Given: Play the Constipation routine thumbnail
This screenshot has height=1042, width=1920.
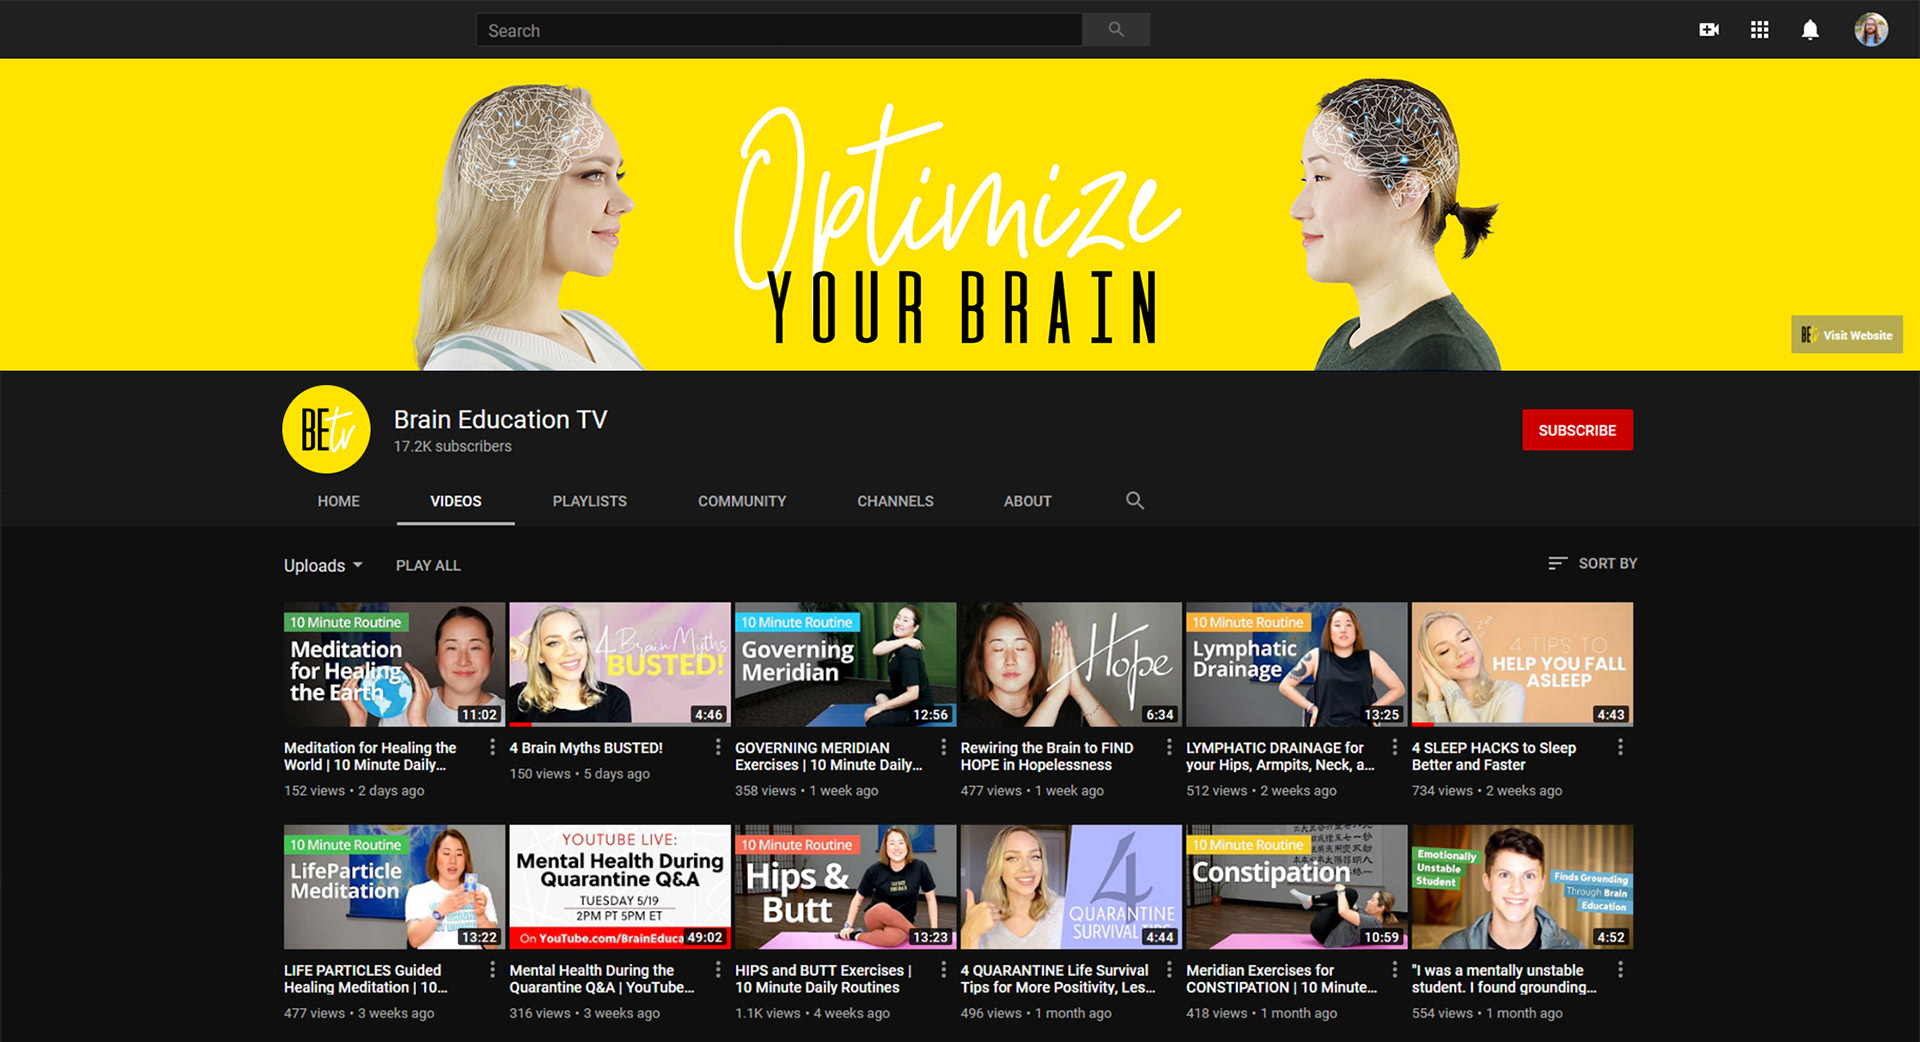Looking at the screenshot, I should pyautogui.click(x=1297, y=887).
